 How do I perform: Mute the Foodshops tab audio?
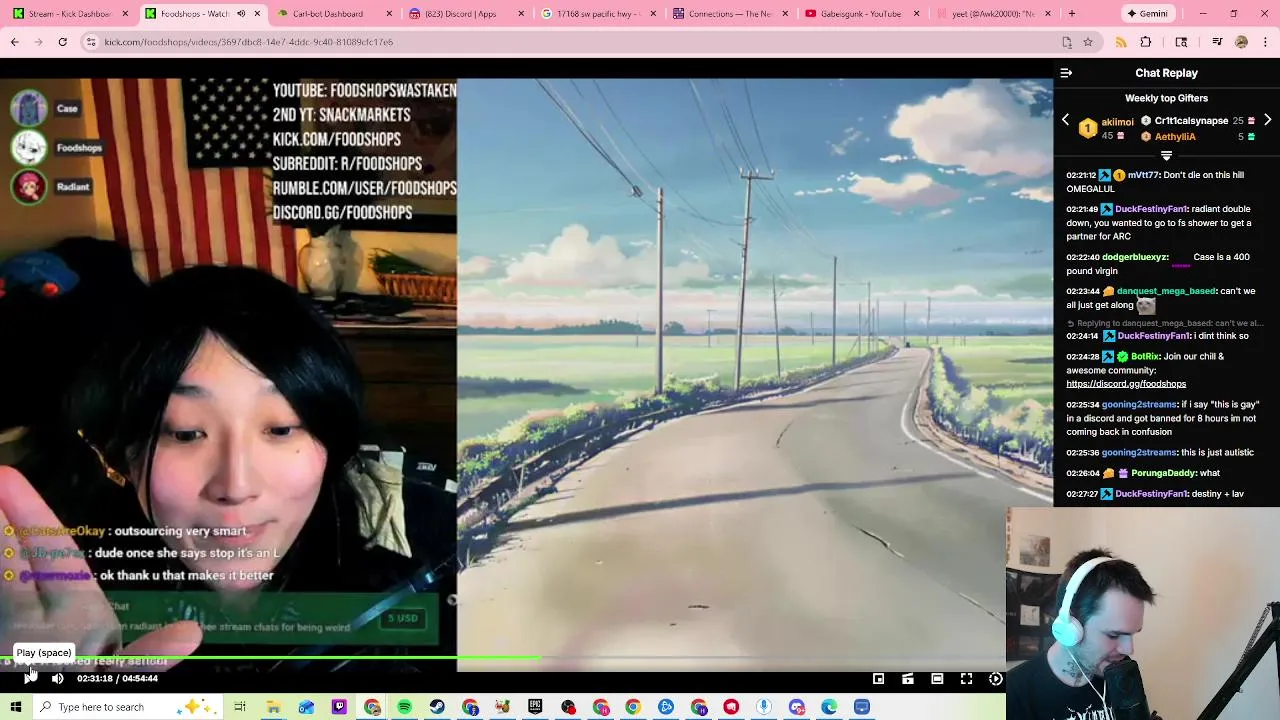click(241, 14)
